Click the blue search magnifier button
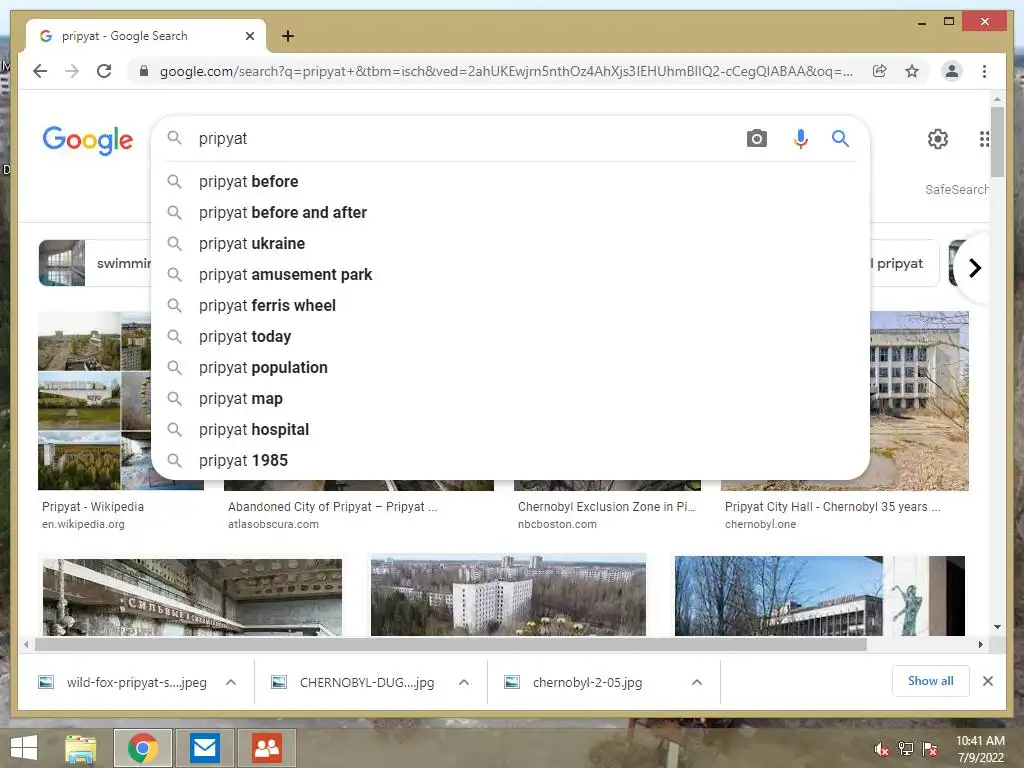This screenshot has height=768, width=1024. click(x=840, y=138)
